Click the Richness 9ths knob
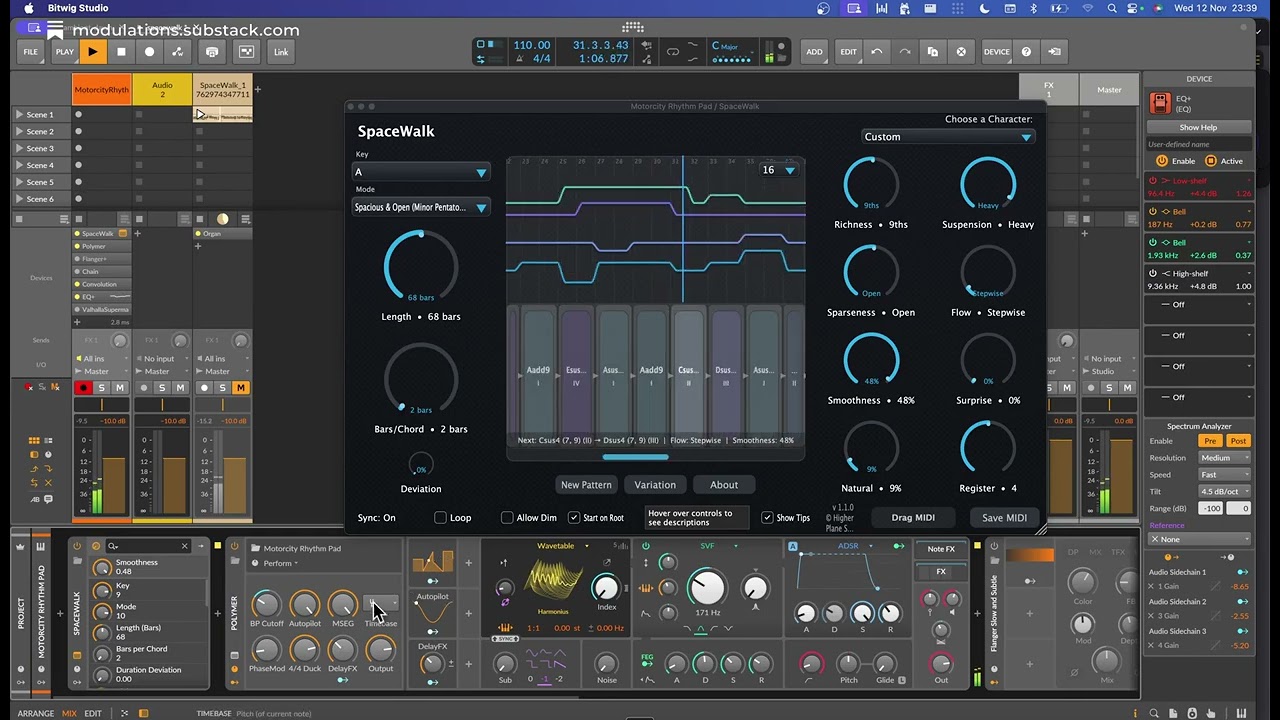Viewport: 1280px width, 720px height. (x=871, y=185)
